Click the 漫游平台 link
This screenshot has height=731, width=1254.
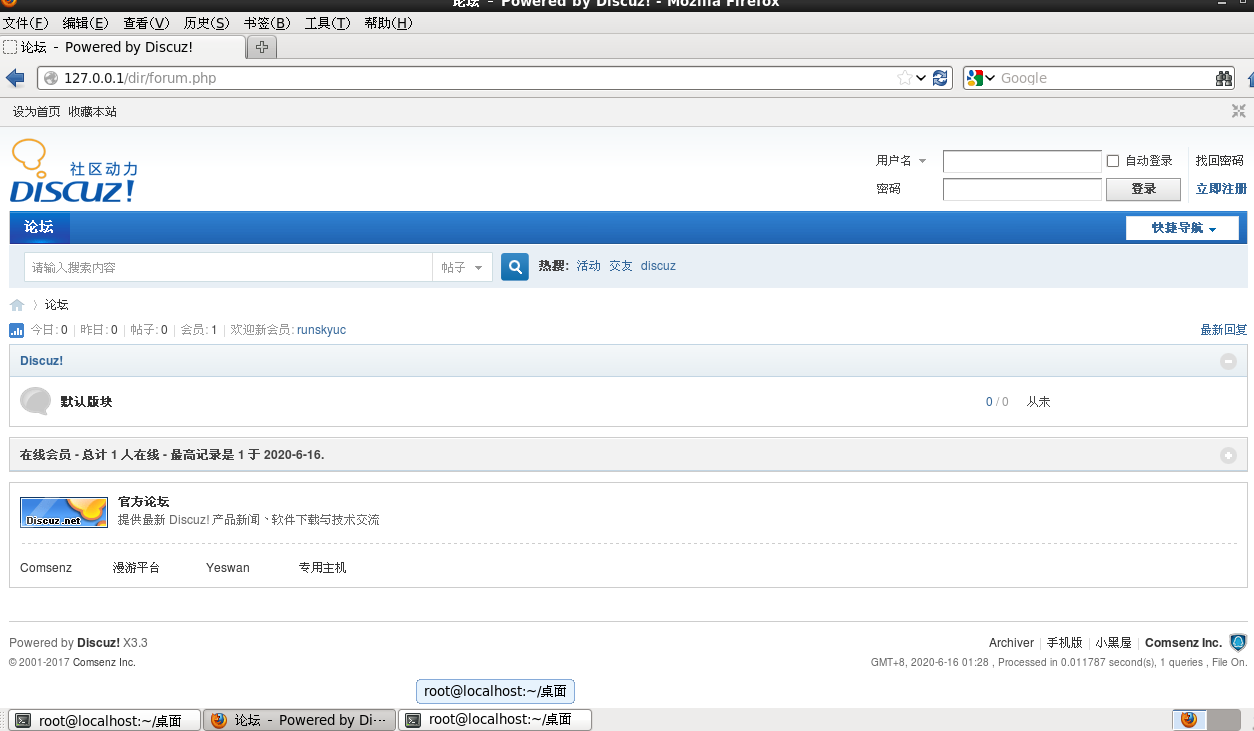[x=136, y=568]
